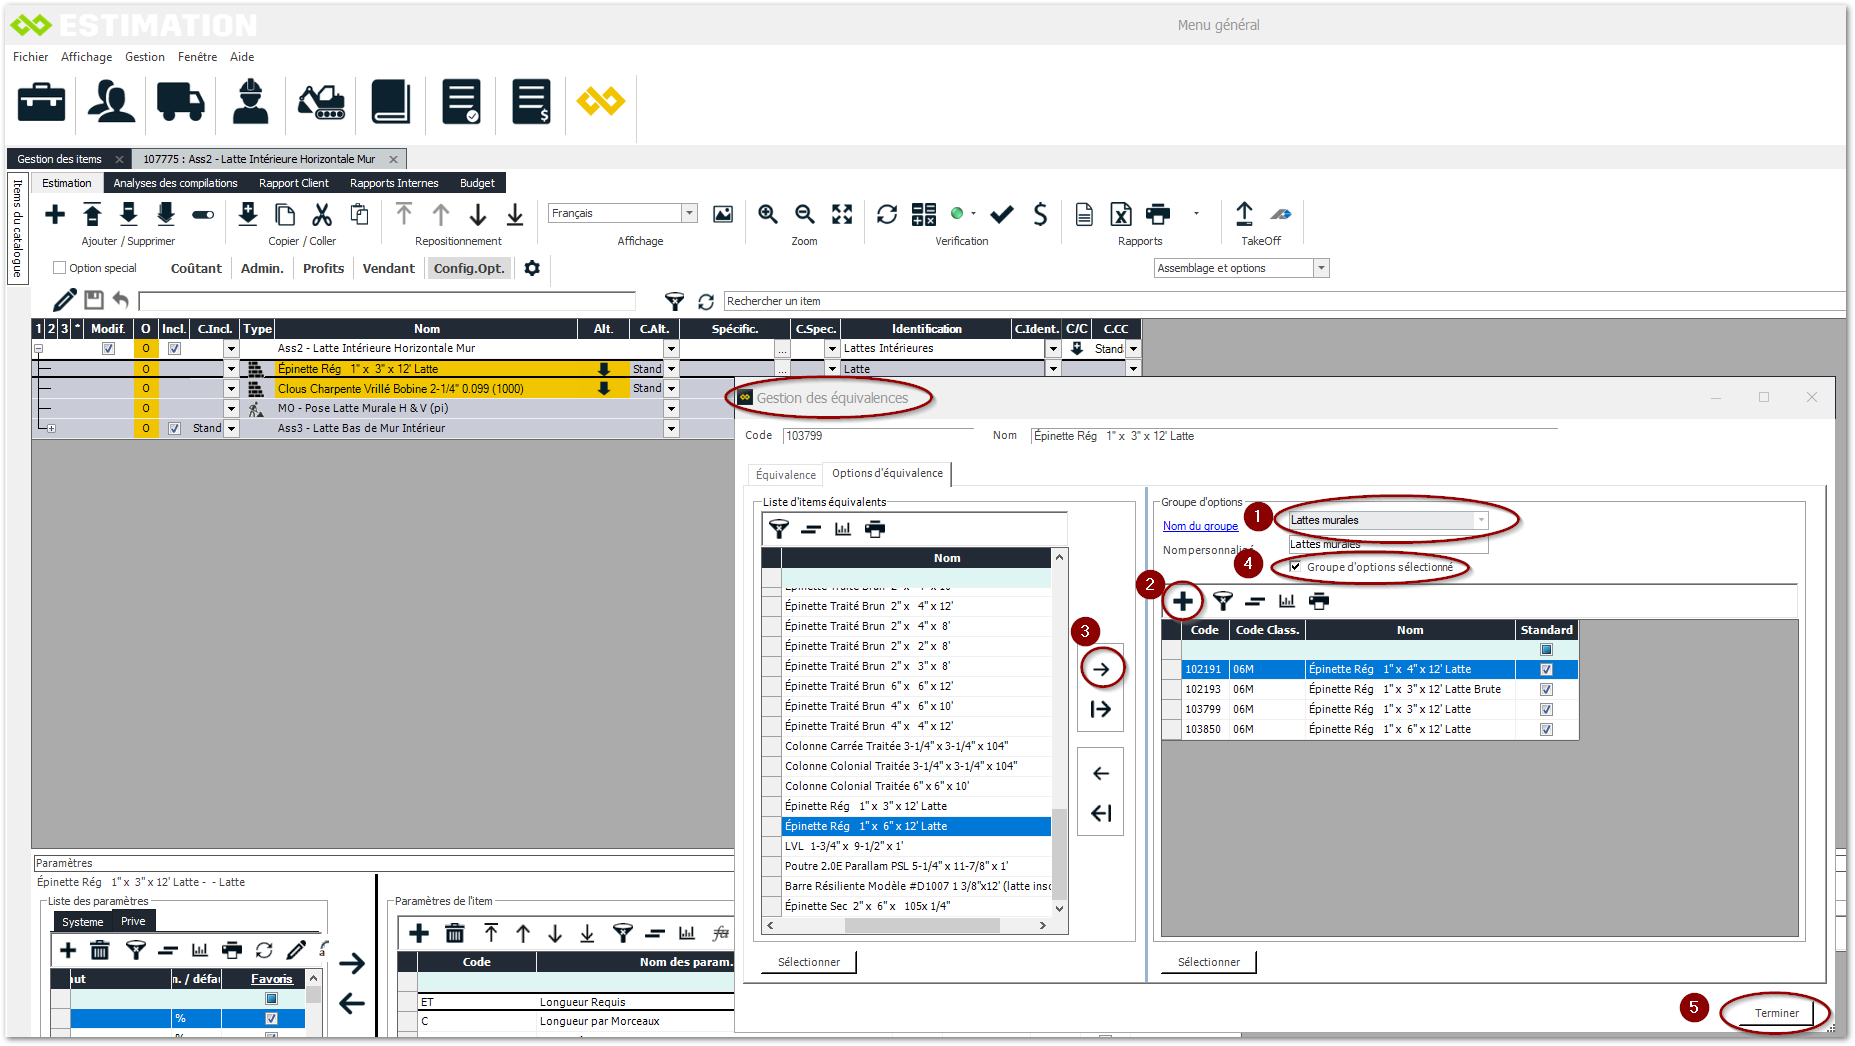Expand the Assemblage et options dropdown
Viewport: 1855px width, 1046px height.
tap(1321, 268)
